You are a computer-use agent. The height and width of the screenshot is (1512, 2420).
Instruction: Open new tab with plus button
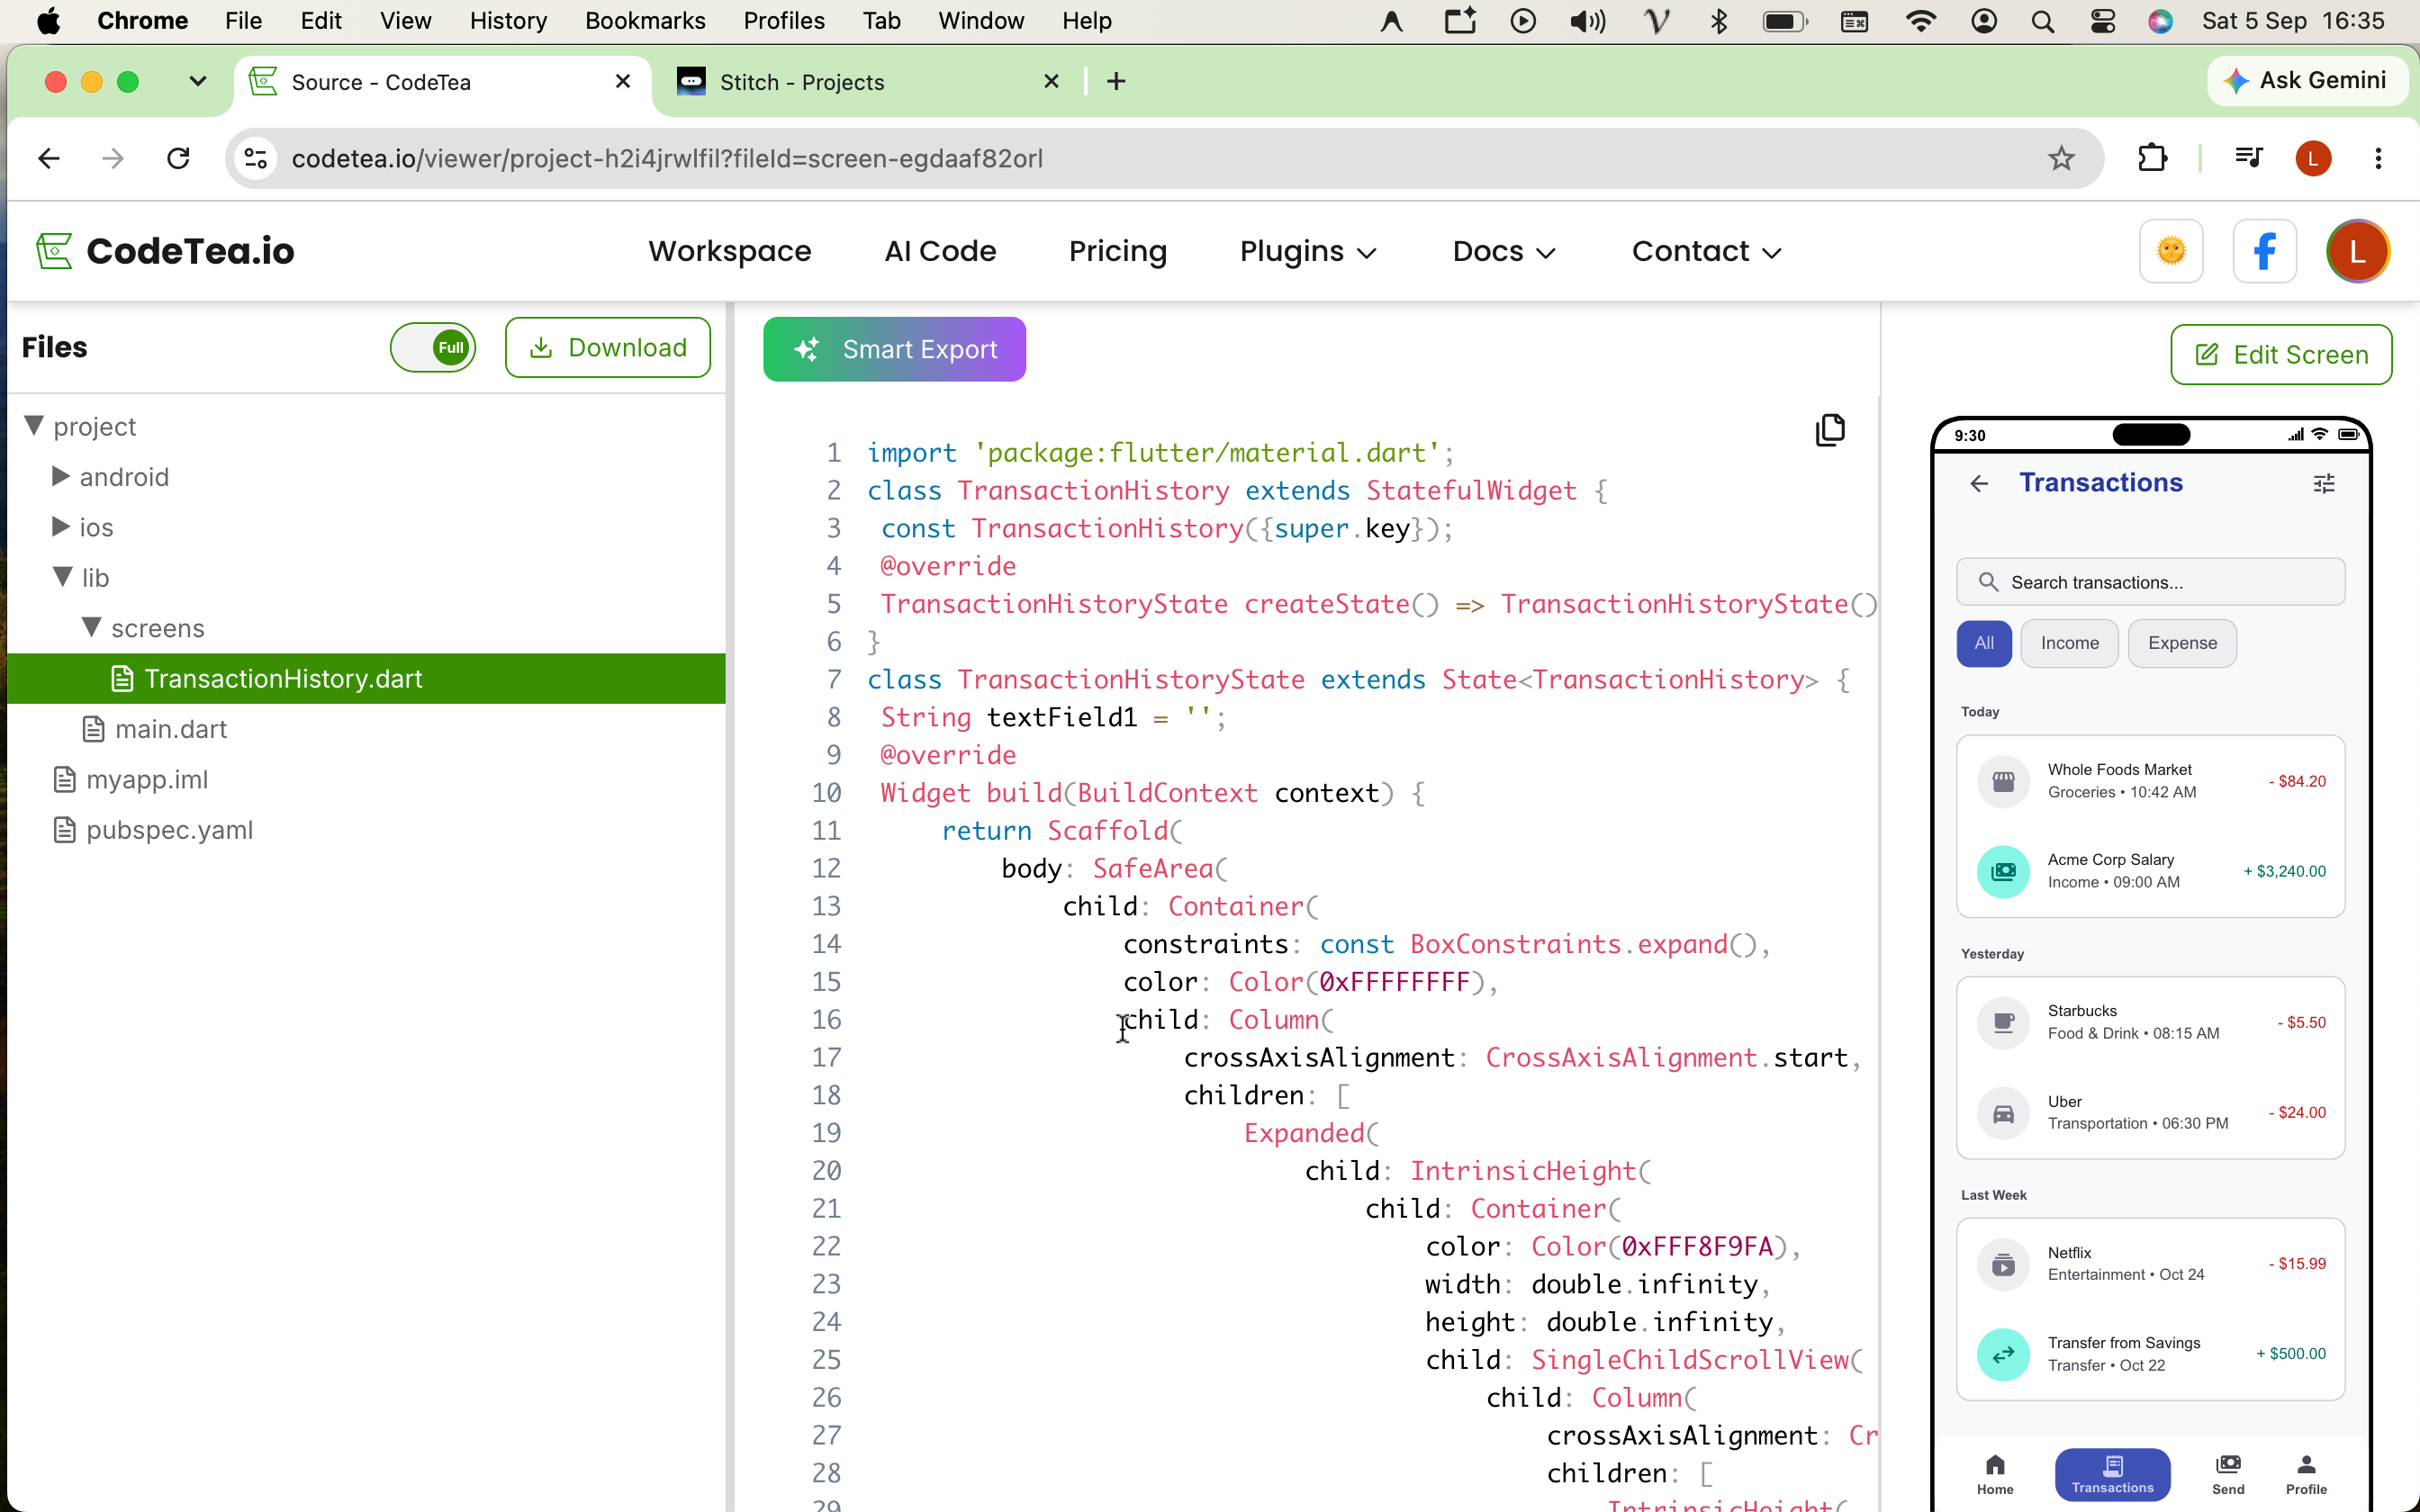pos(1116,81)
